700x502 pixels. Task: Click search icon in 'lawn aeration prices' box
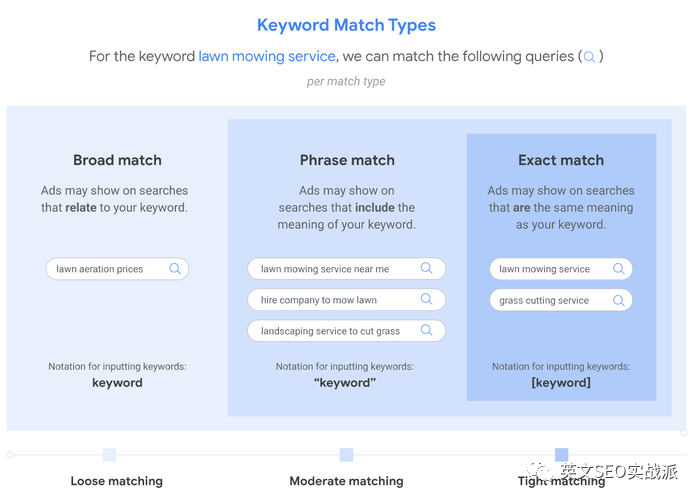click(x=175, y=268)
